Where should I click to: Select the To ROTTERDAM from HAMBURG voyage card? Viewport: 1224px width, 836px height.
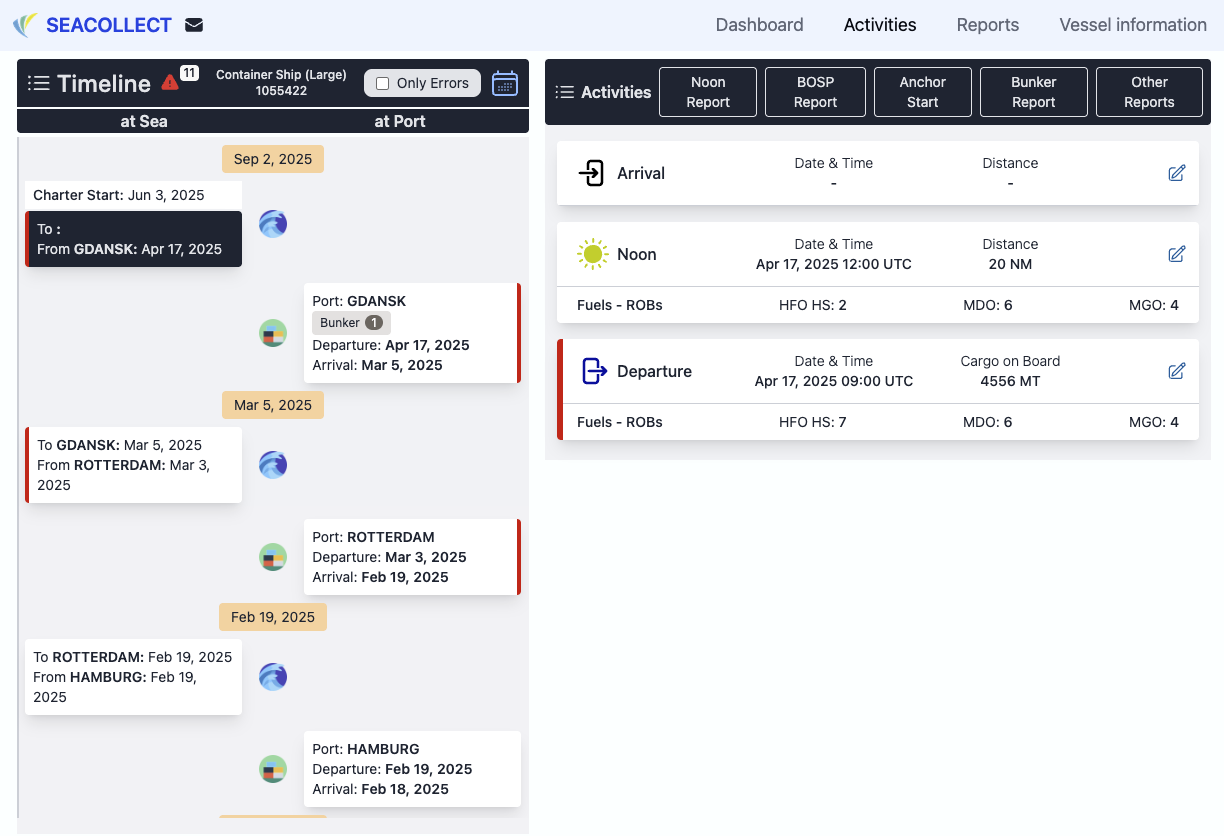pos(133,677)
